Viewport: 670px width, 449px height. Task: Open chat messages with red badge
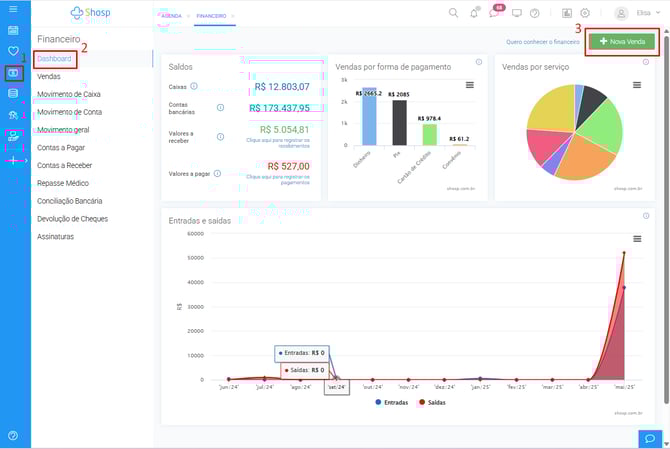[494, 13]
